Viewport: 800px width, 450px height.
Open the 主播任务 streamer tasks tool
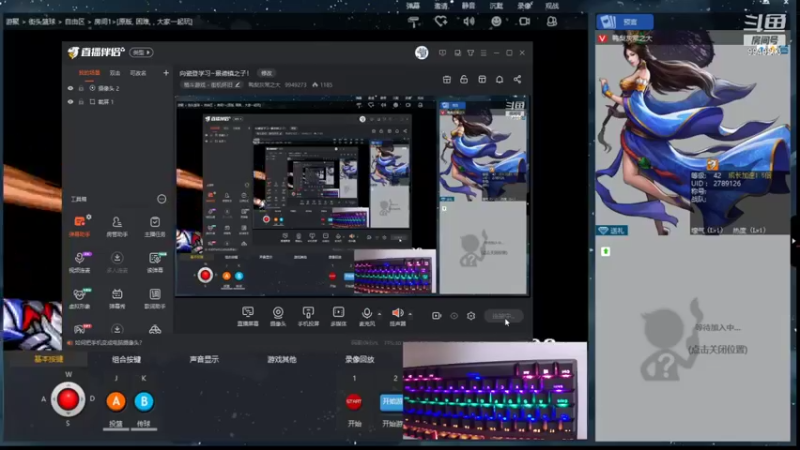(155, 226)
